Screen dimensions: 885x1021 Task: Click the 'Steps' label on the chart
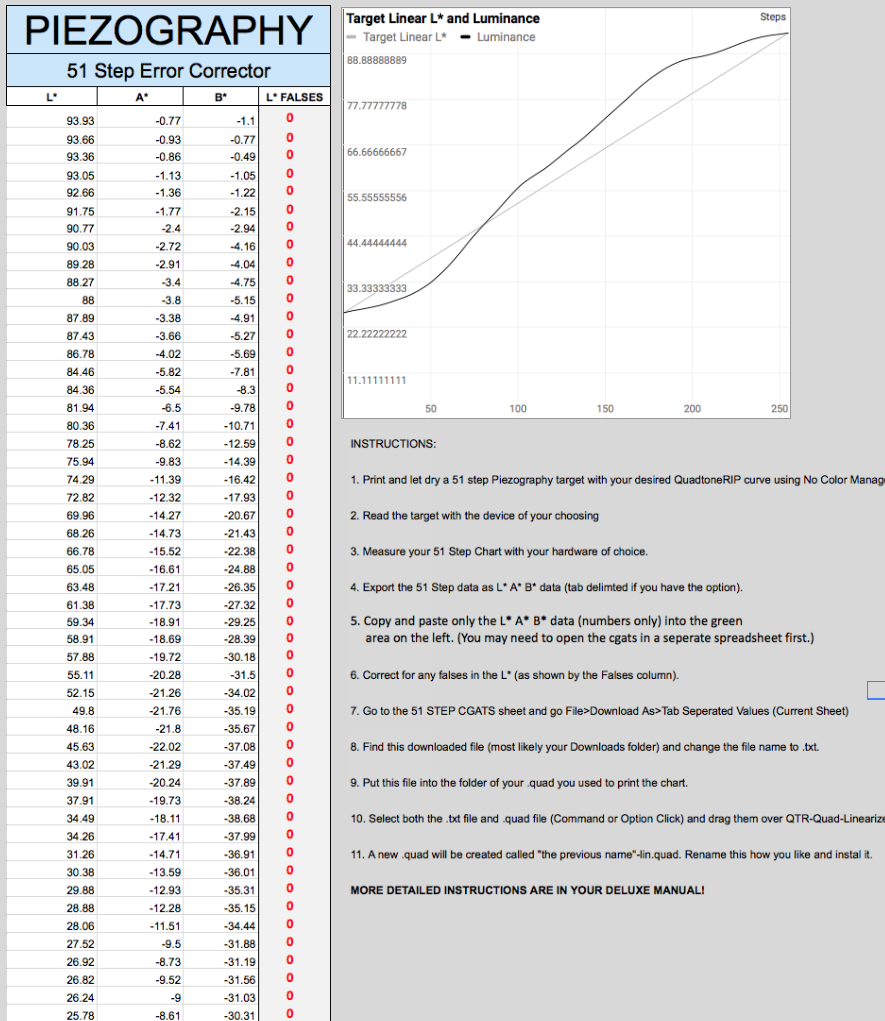(x=773, y=17)
